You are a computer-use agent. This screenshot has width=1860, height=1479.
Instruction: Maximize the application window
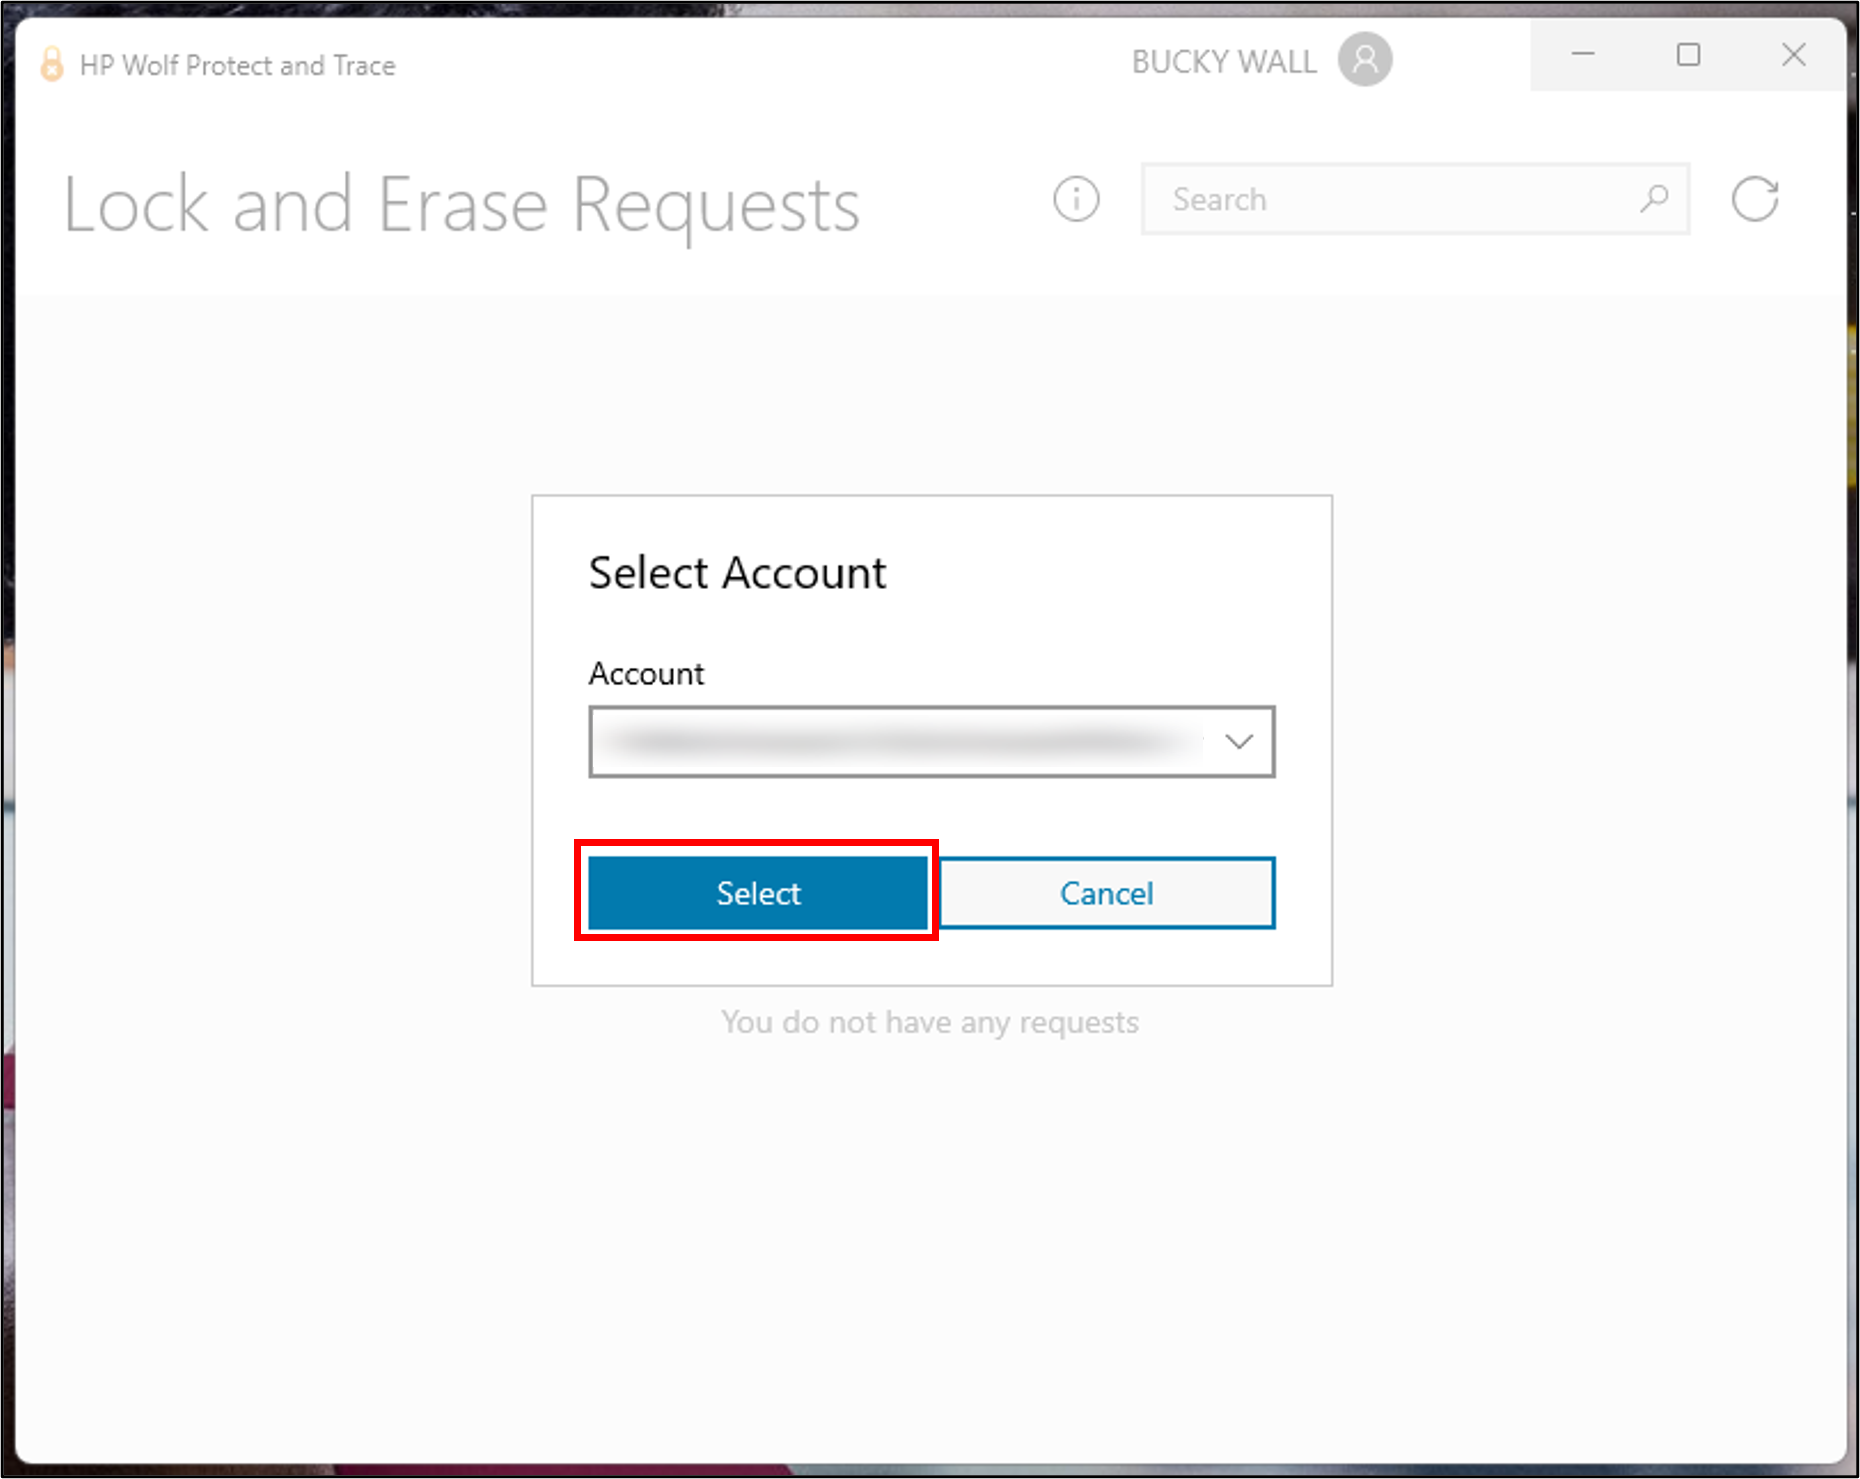pos(1689,56)
